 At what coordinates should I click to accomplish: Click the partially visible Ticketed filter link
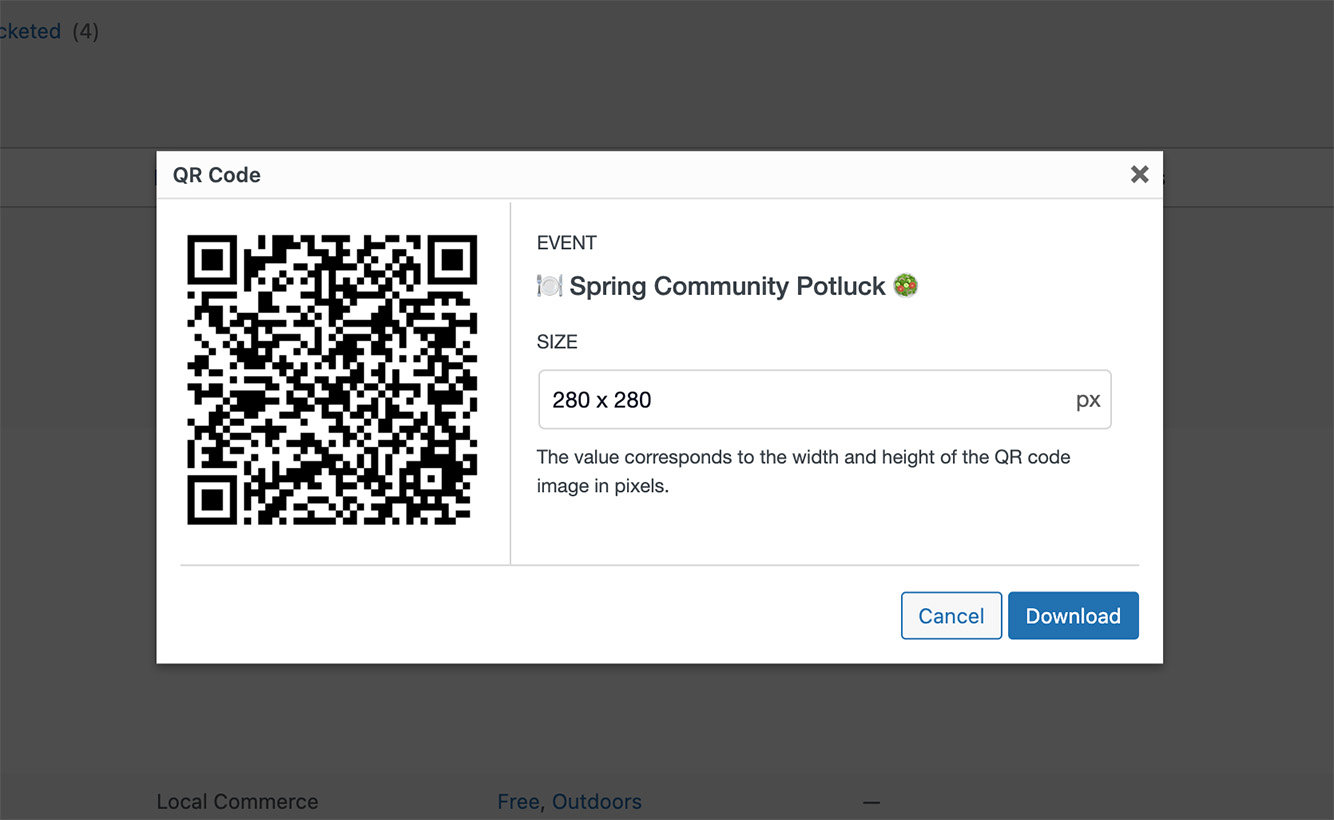[30, 31]
